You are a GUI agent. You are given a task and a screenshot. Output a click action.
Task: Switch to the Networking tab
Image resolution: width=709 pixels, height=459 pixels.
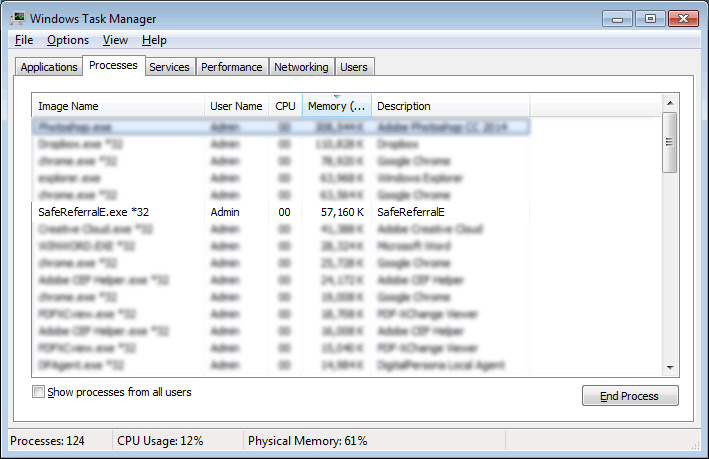(x=301, y=67)
